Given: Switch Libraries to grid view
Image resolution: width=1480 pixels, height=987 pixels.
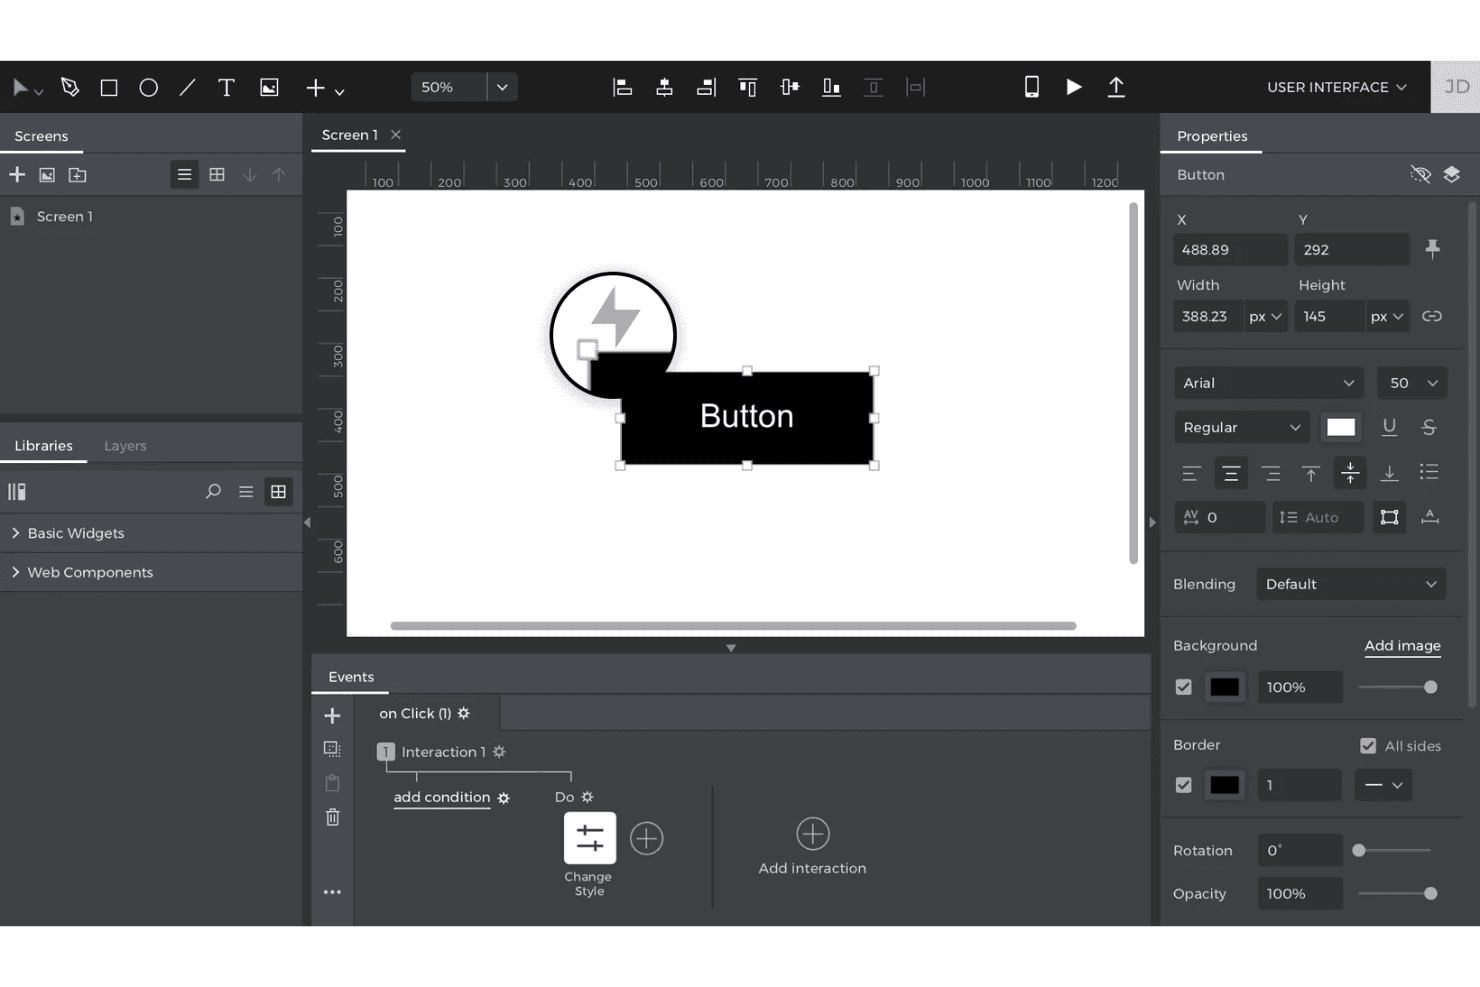Looking at the screenshot, I should (278, 491).
